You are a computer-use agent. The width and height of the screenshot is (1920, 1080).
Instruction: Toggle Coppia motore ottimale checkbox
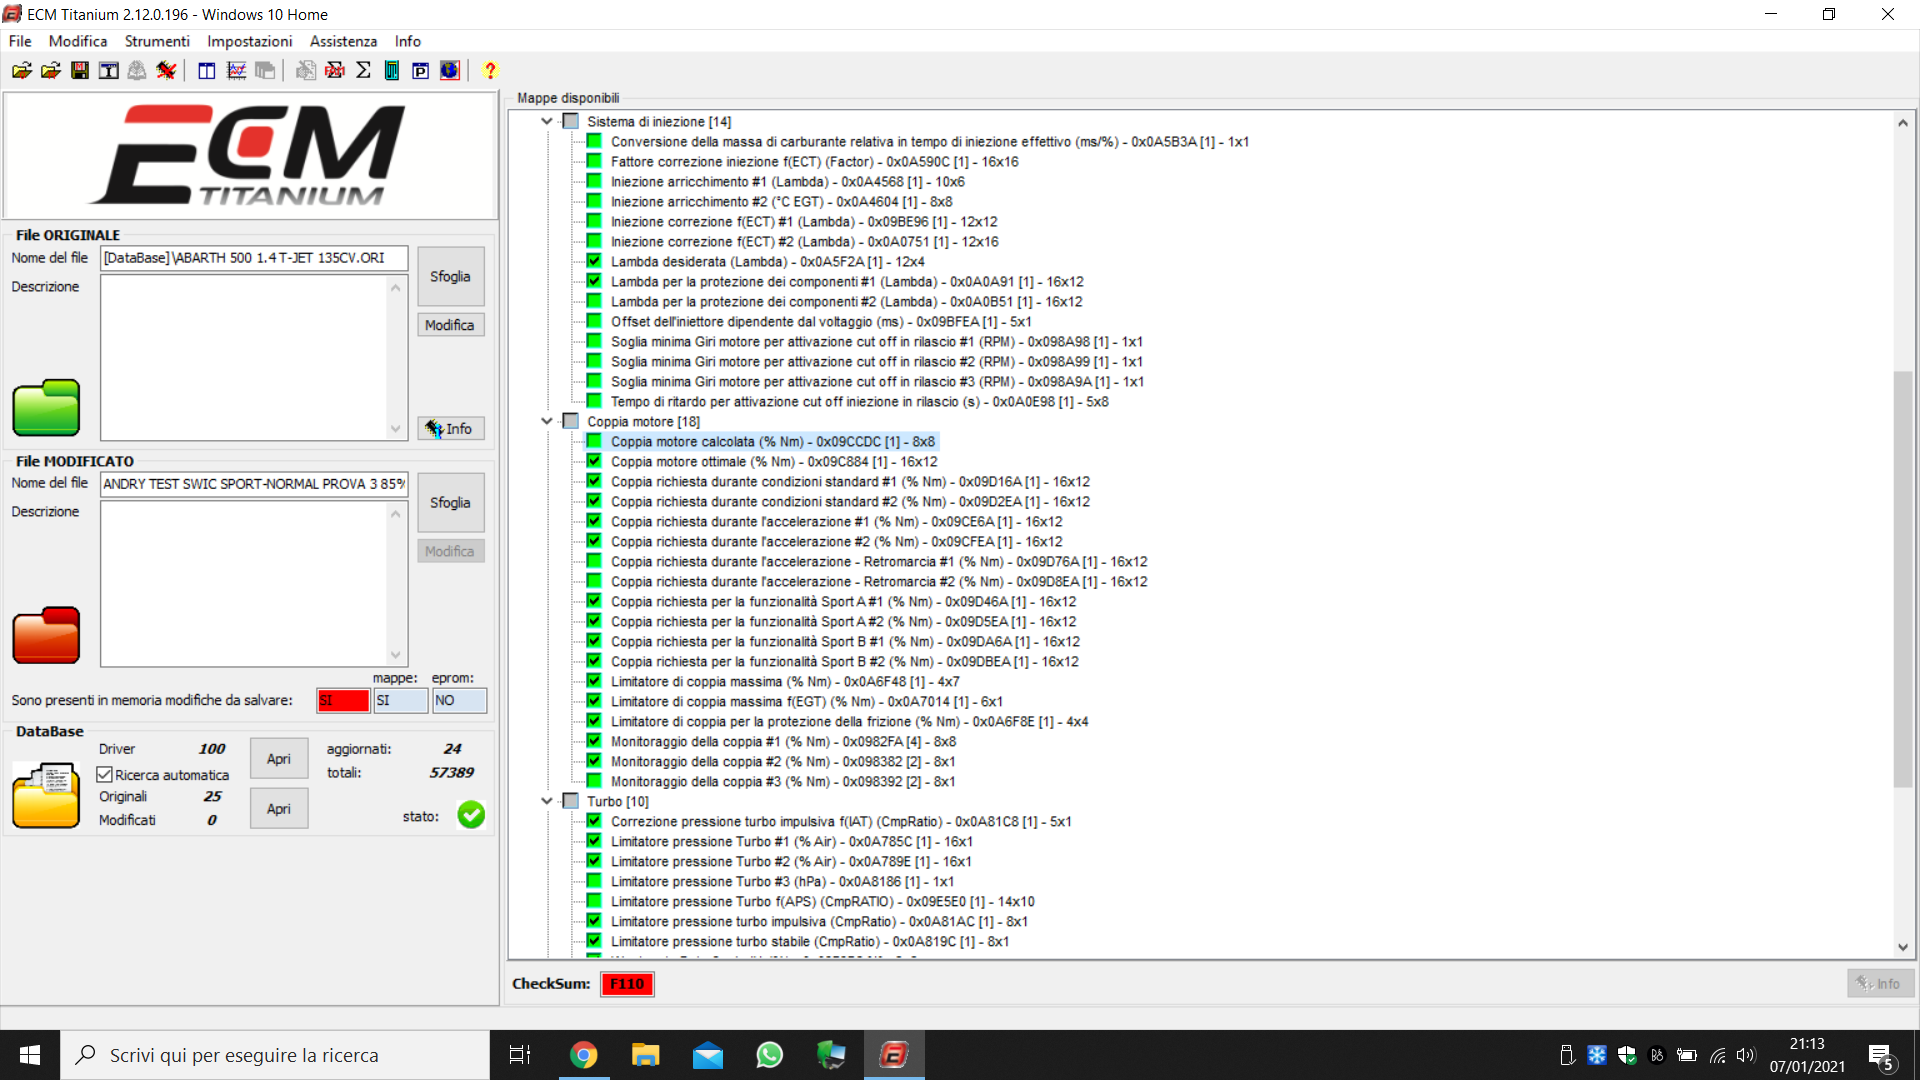594,461
